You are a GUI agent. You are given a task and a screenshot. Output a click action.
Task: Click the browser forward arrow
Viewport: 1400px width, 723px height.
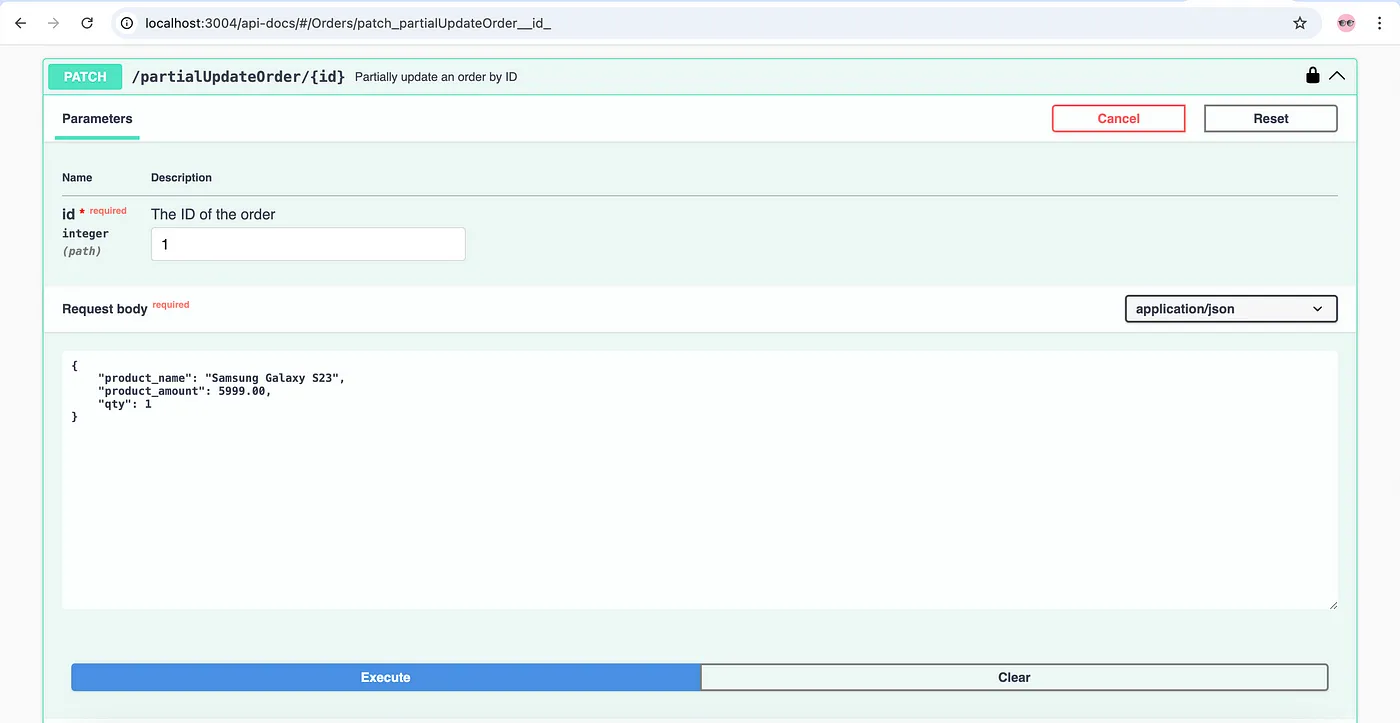(x=54, y=23)
